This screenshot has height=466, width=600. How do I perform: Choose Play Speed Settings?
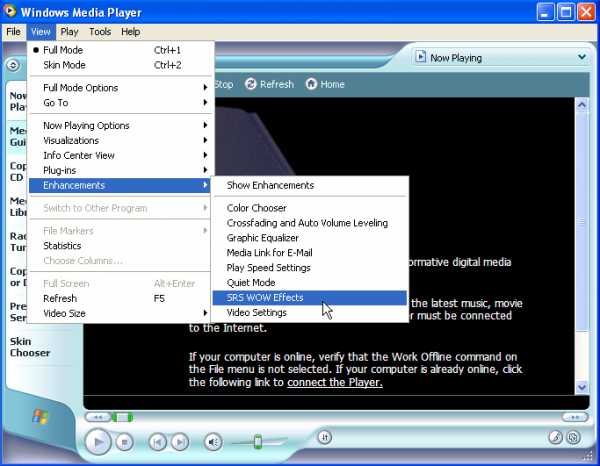tap(310, 268)
